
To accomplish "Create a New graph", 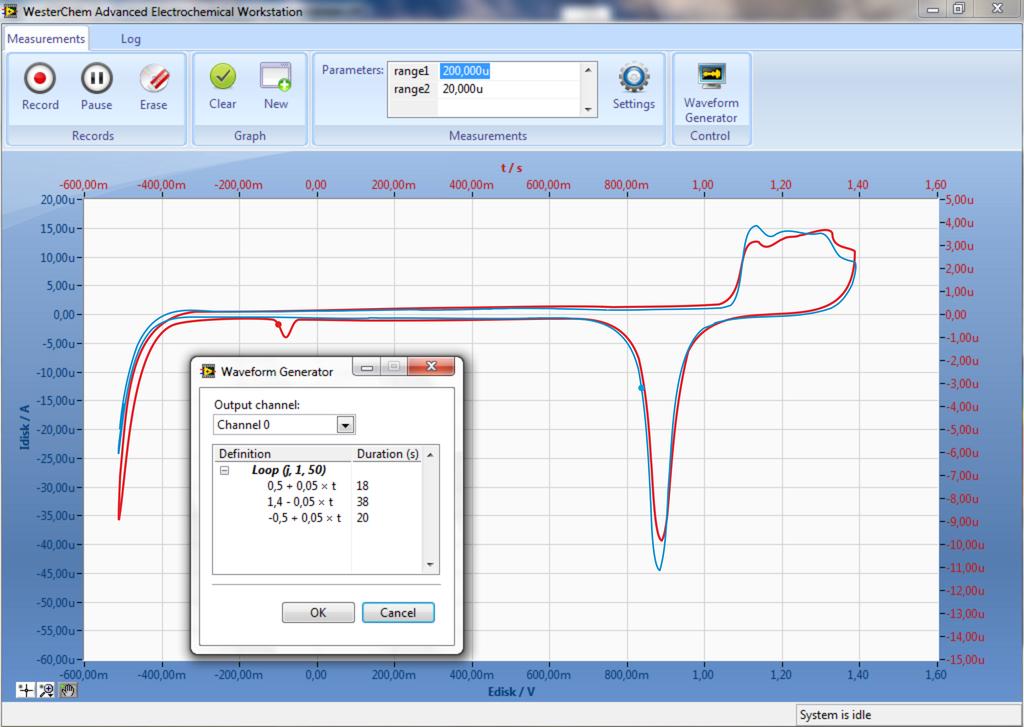I will (x=276, y=86).
